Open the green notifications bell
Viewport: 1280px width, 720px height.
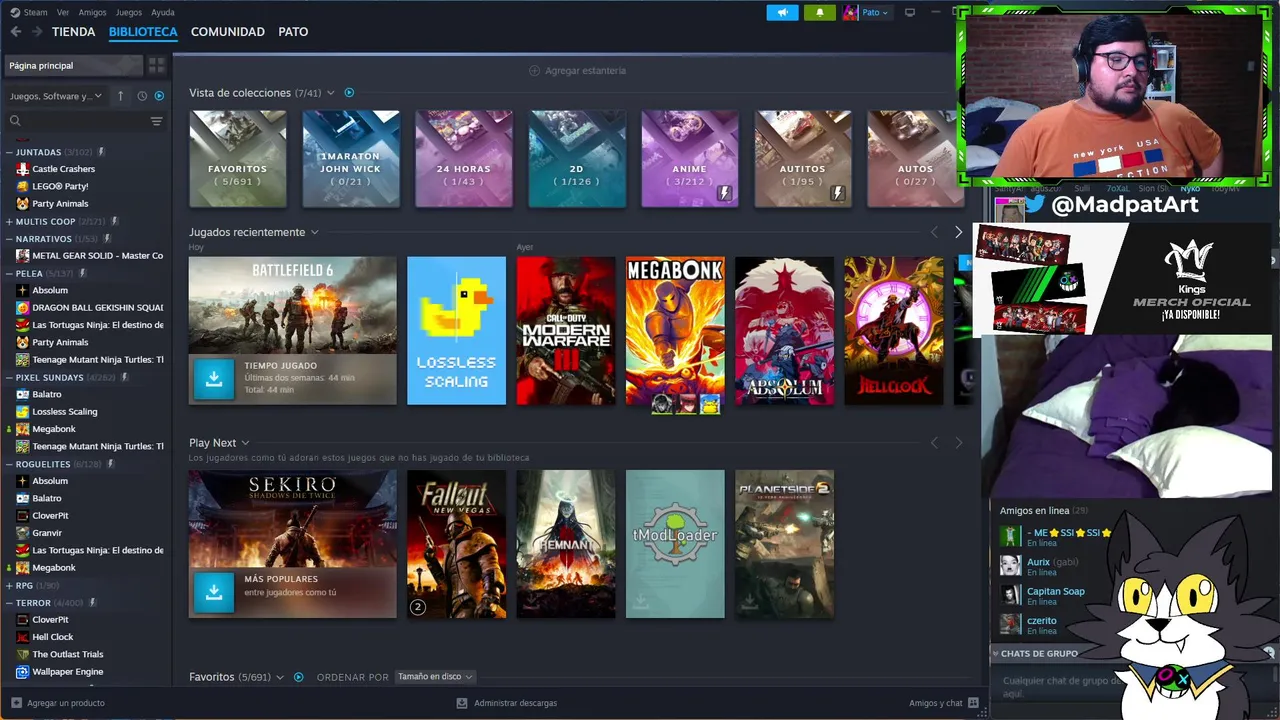point(819,13)
